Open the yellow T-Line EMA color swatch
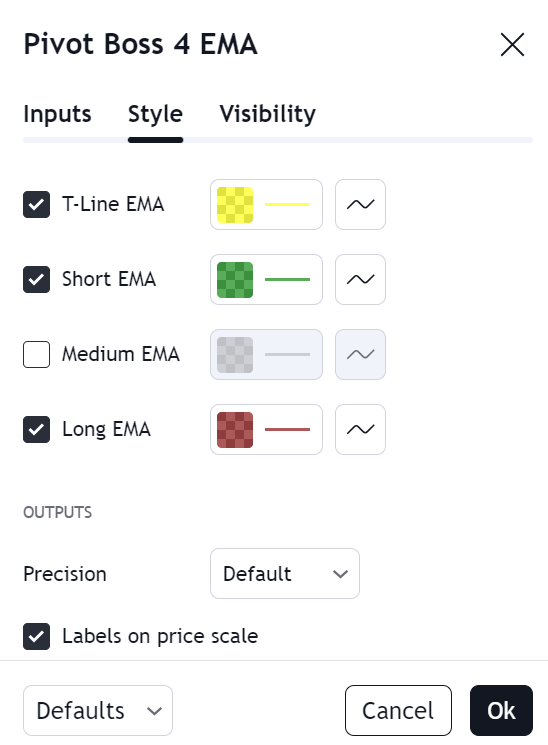Image resolution: width=548 pixels, height=745 pixels. click(x=235, y=205)
